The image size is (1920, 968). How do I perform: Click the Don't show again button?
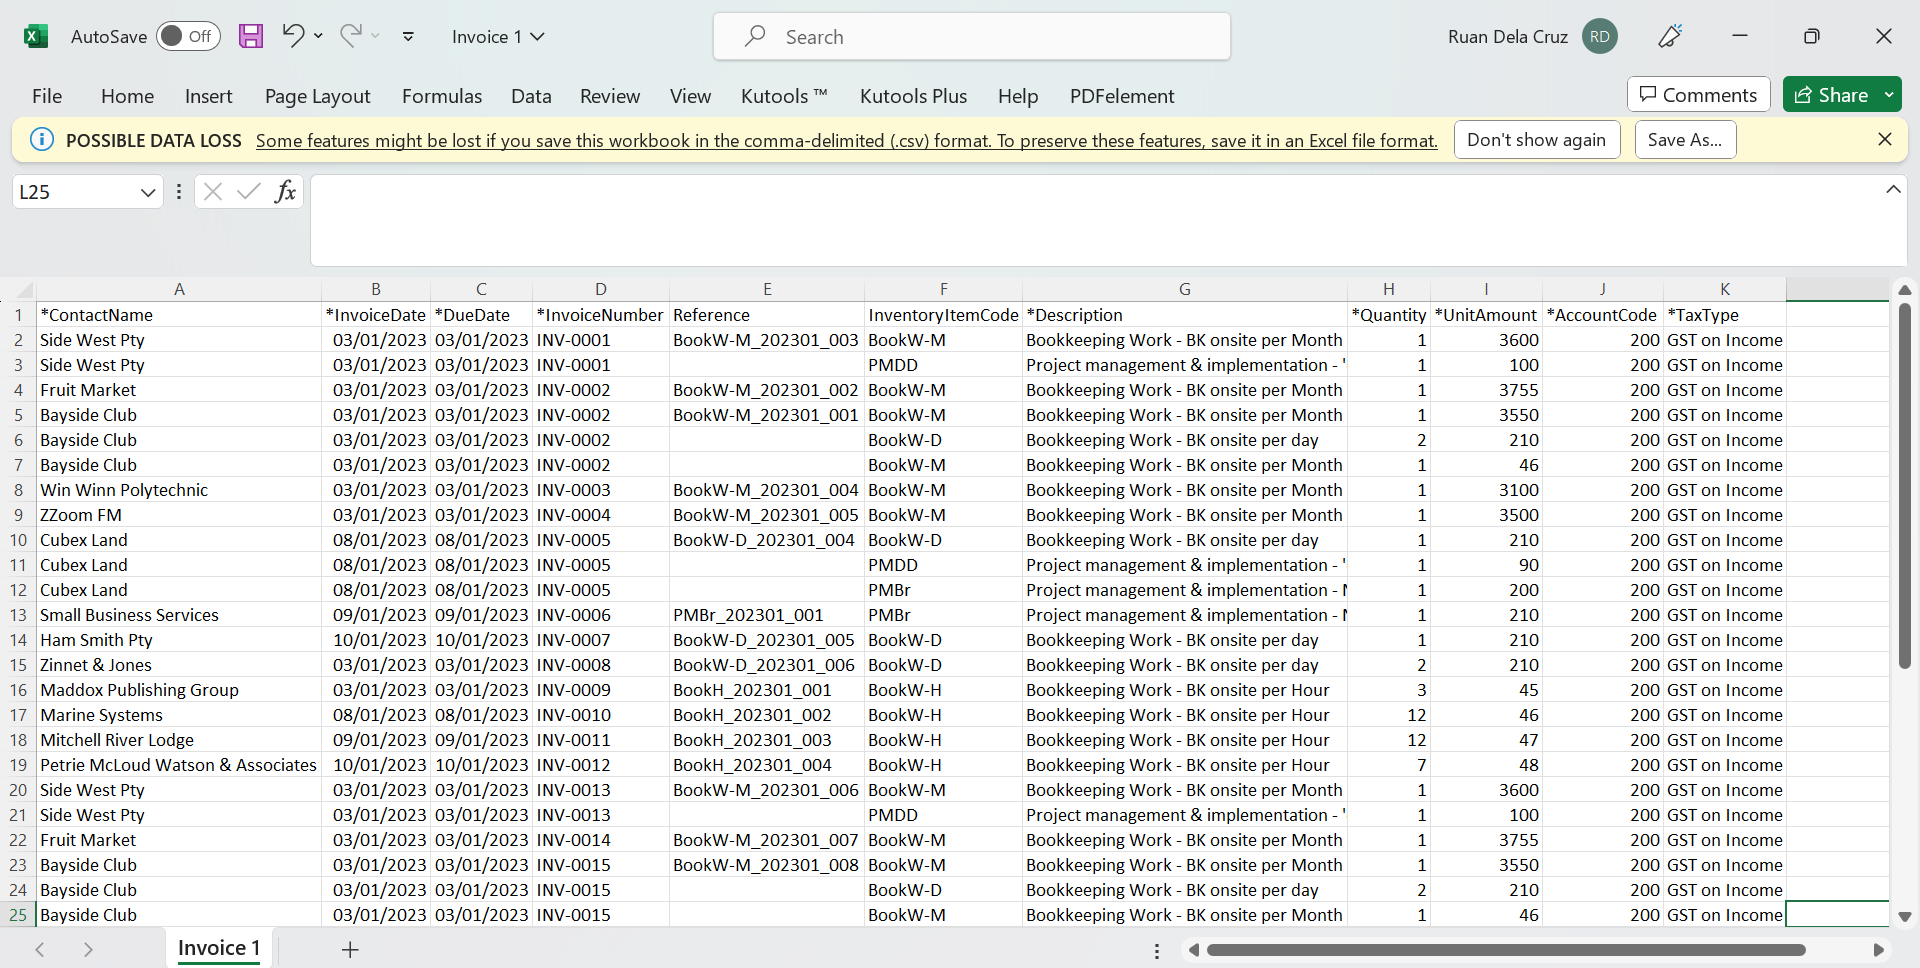pos(1536,140)
